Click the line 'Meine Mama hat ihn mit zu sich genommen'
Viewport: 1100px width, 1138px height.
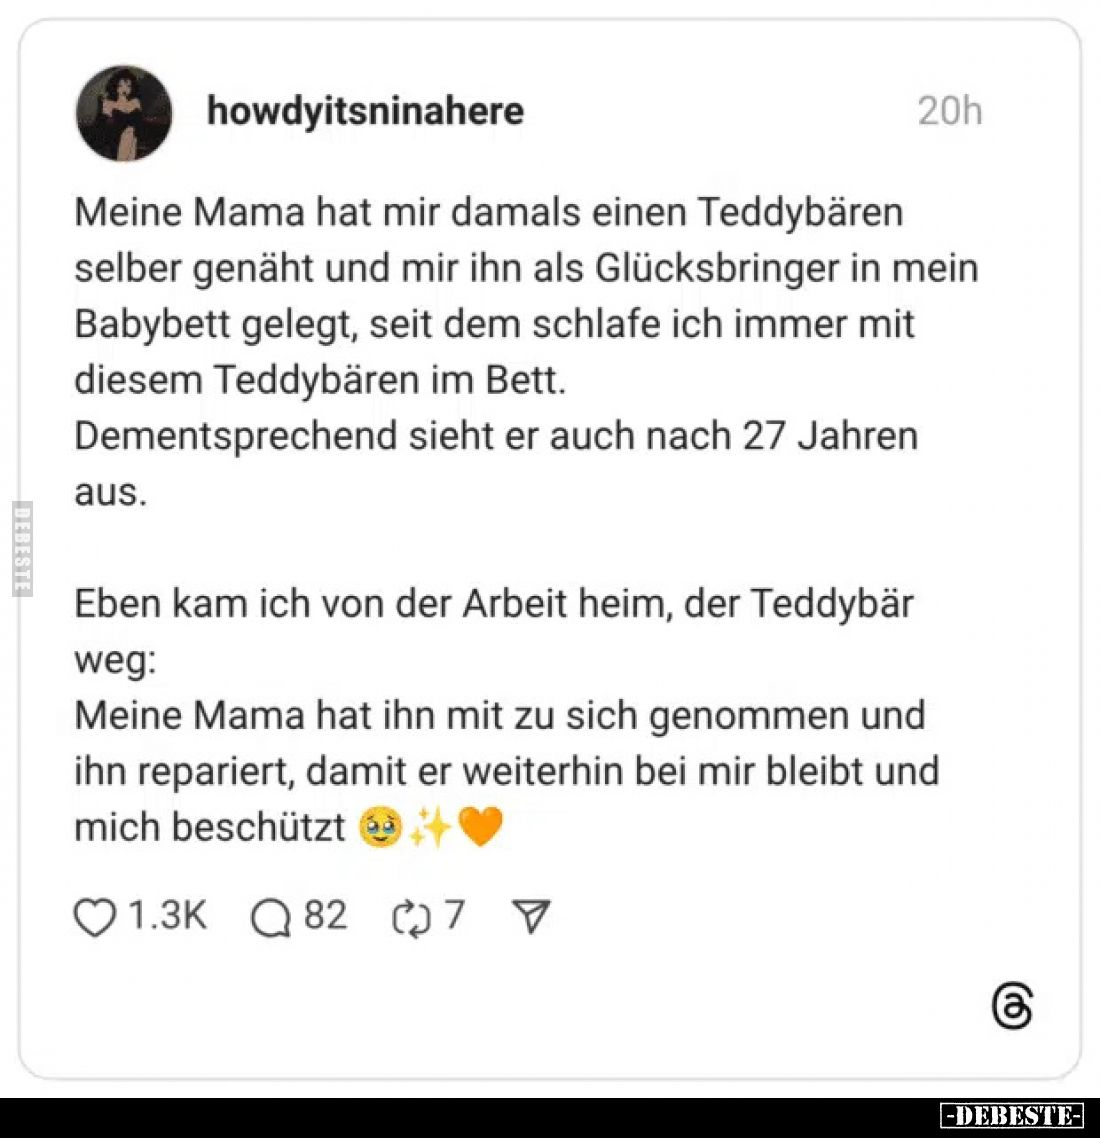click(499, 716)
